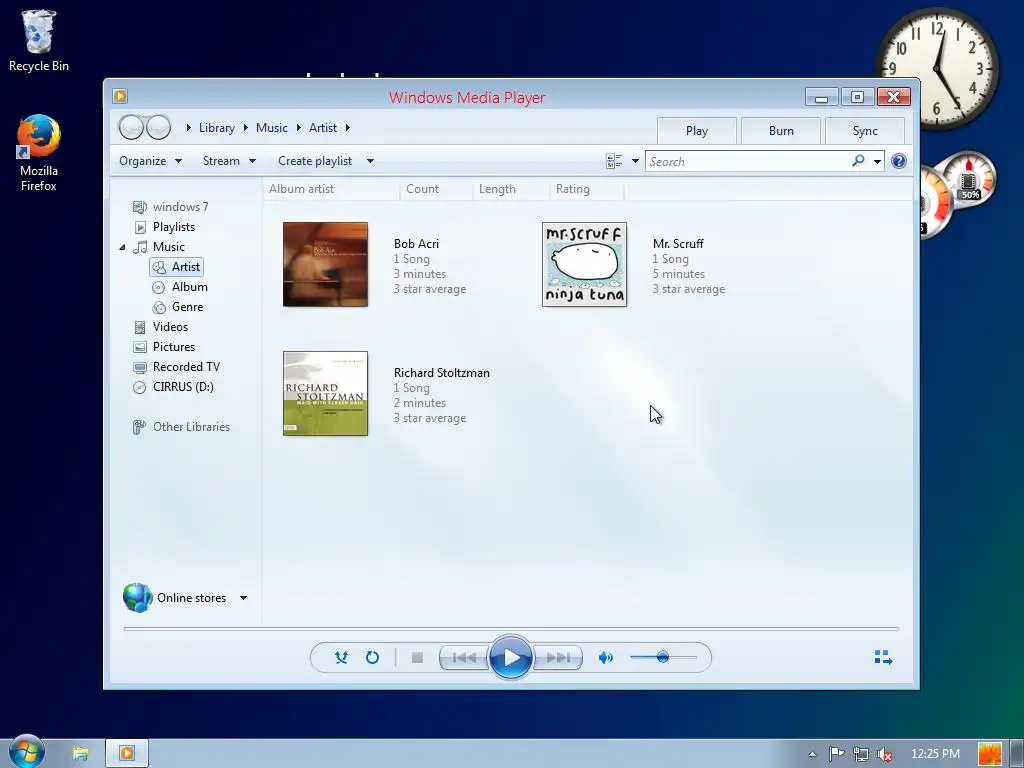Switch to the Burn tab
The width and height of the screenshot is (1024, 768).
point(781,131)
